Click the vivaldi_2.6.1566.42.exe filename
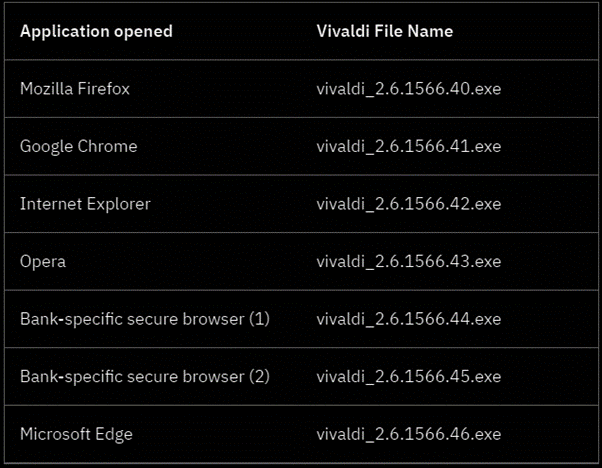 408,204
